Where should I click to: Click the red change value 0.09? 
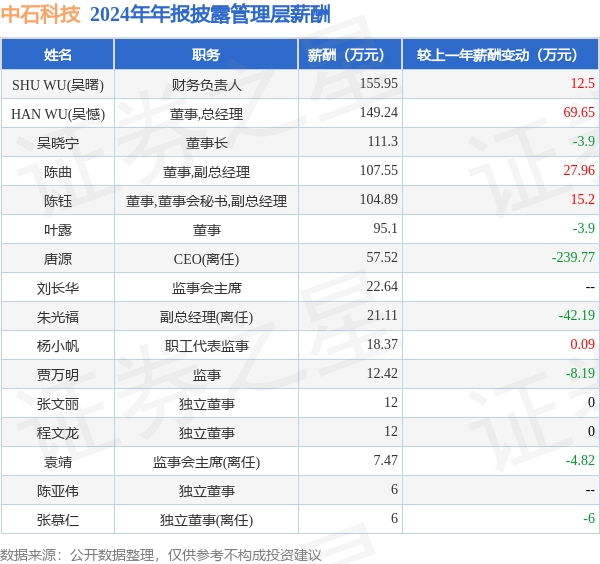point(582,344)
